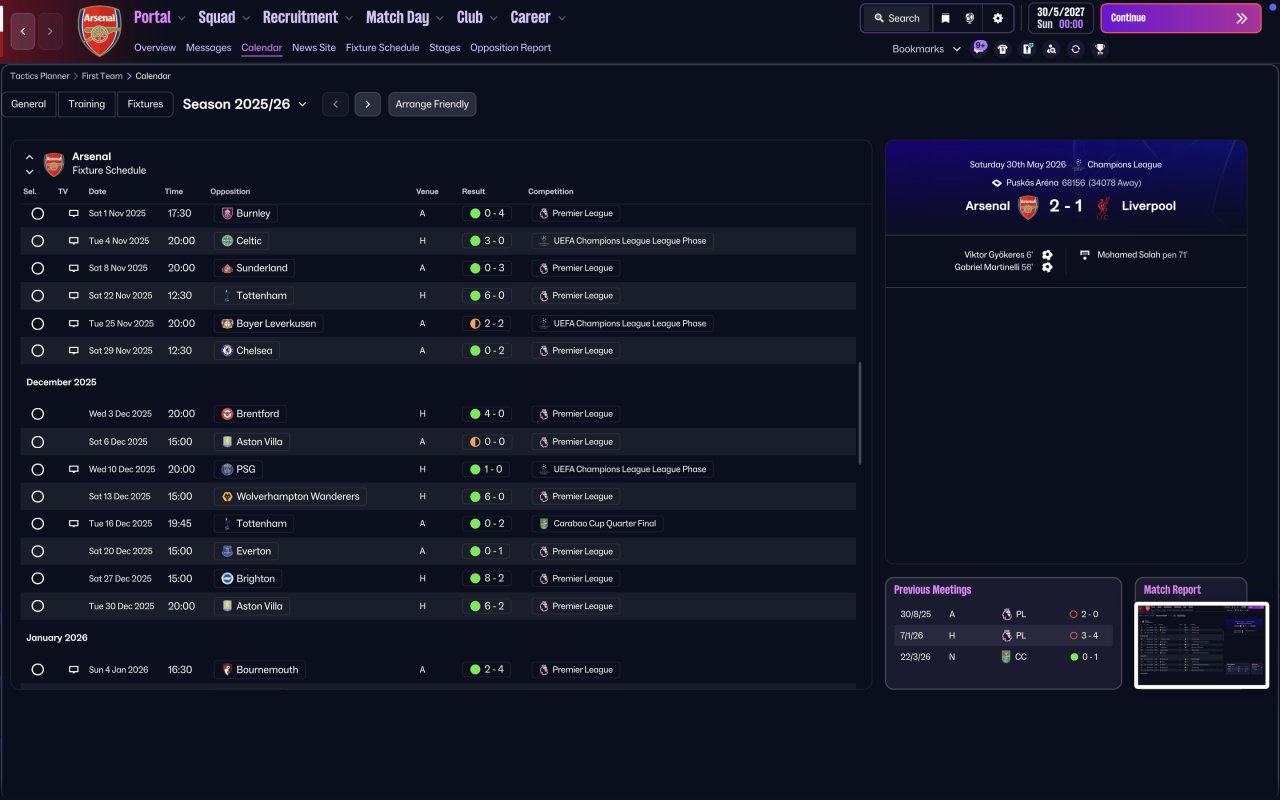
Task: Switch to the Opposition Report tab
Action: [510, 48]
